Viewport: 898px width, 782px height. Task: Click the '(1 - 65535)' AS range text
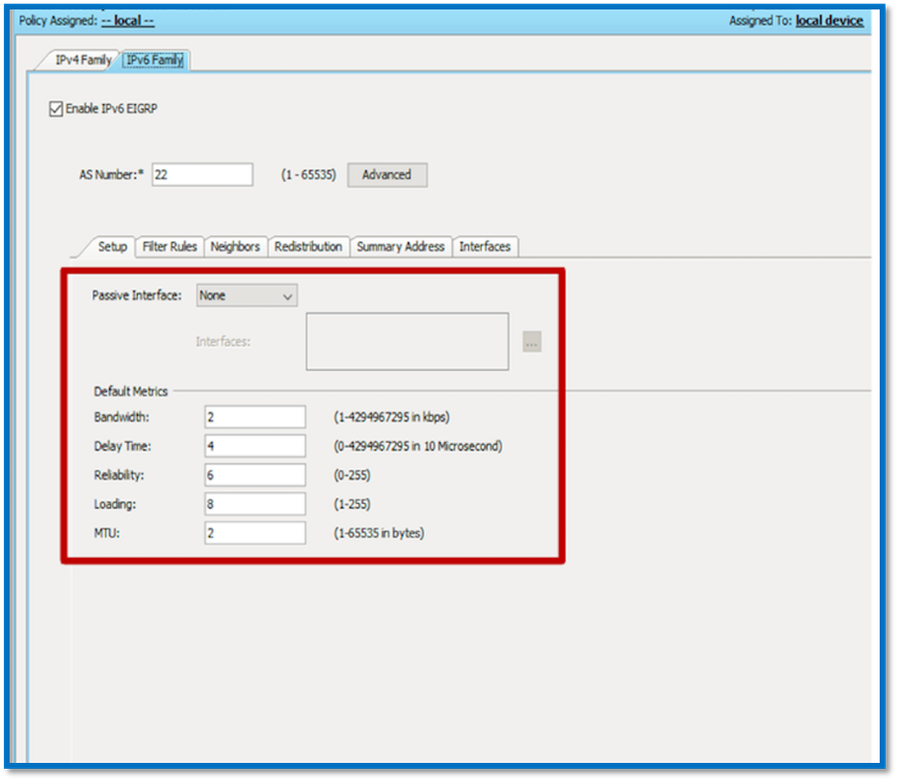pos(308,175)
